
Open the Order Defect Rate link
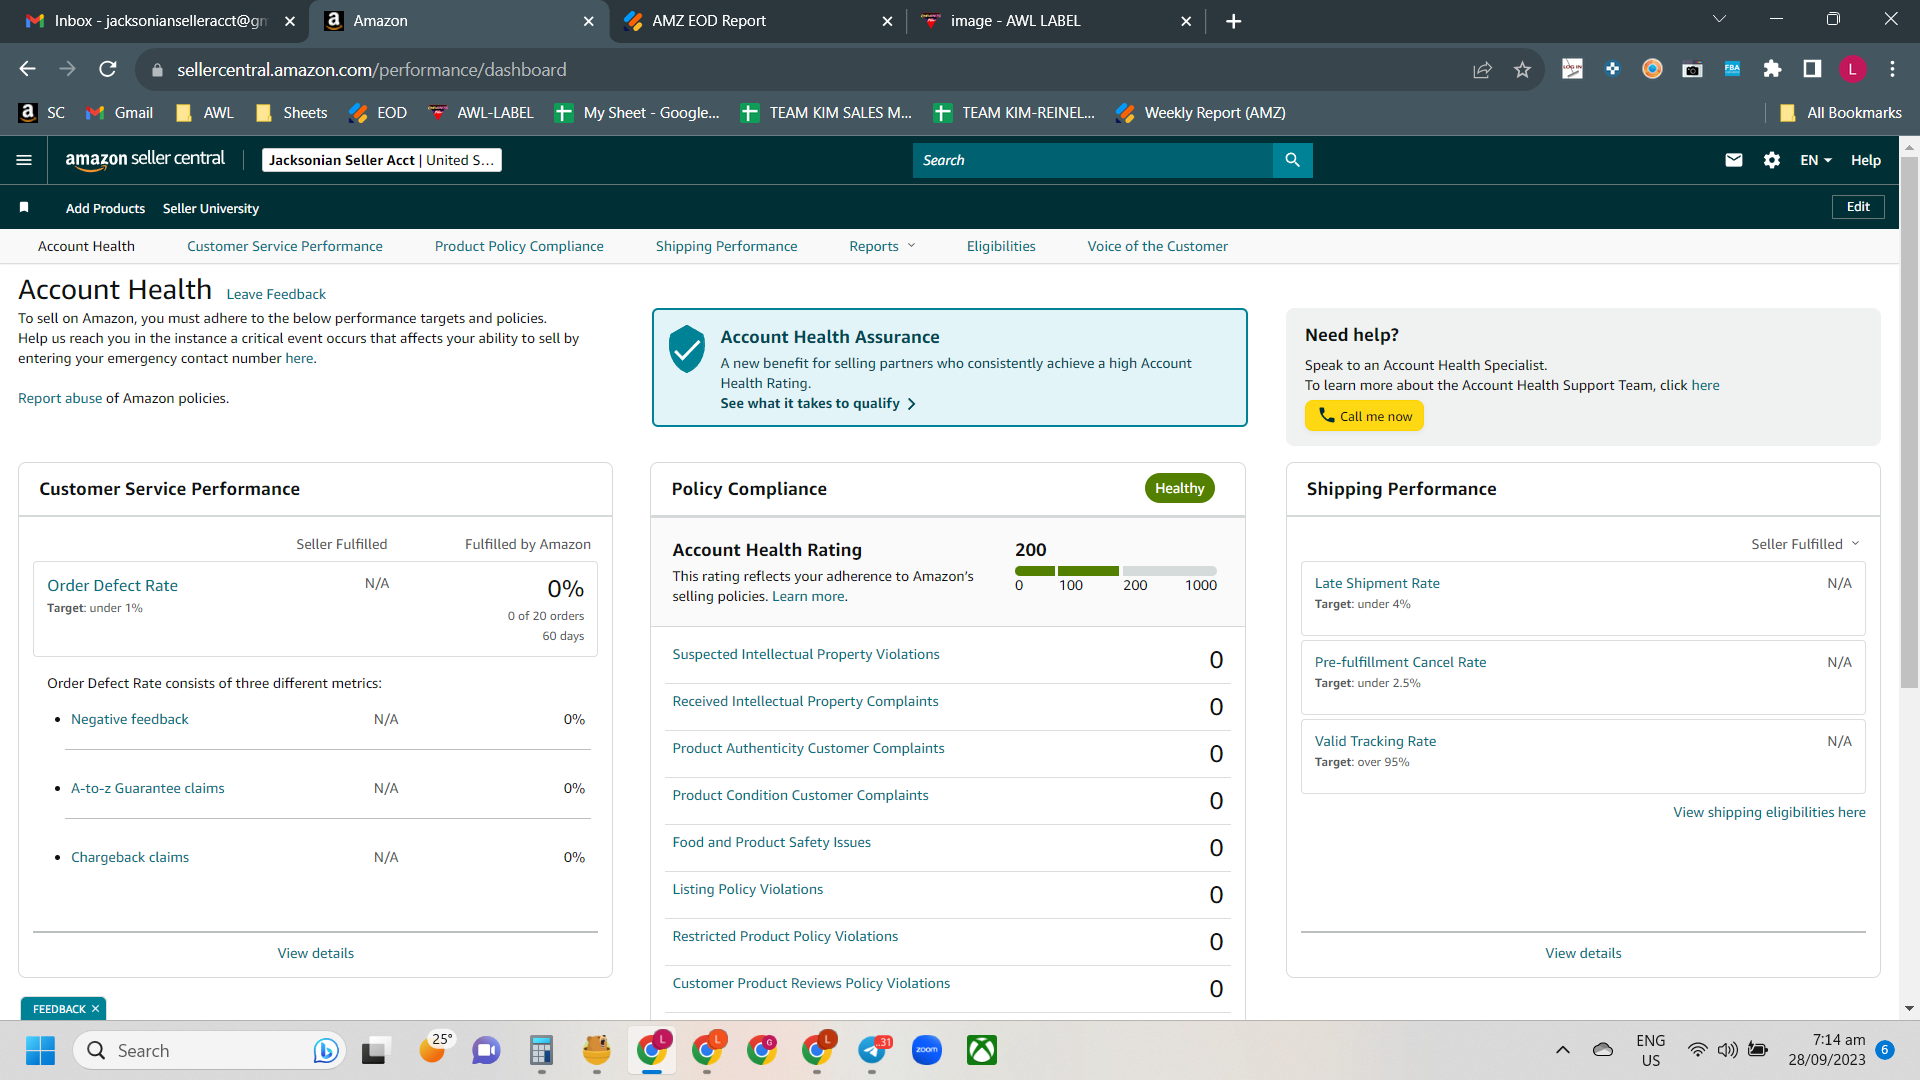[113, 586]
